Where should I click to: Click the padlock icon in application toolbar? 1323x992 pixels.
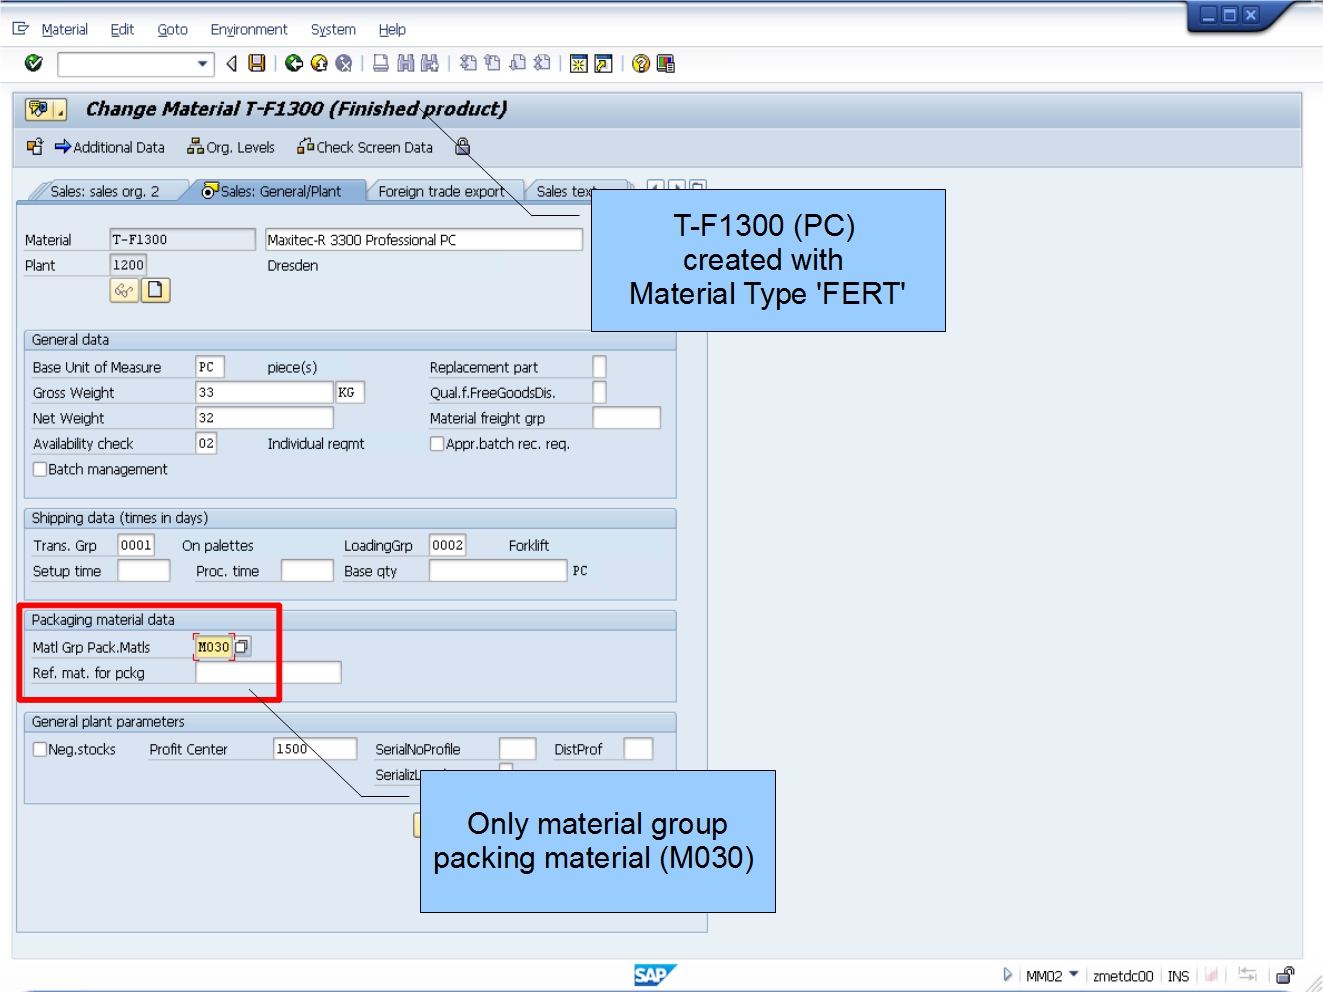point(463,147)
